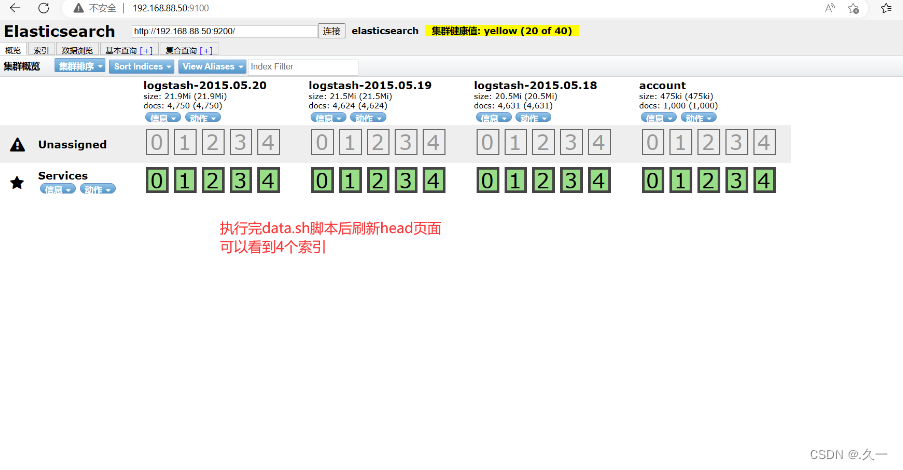Screen dimensions: 903x470
Task: Switch to the 索引 indices tab
Action: 40,50
